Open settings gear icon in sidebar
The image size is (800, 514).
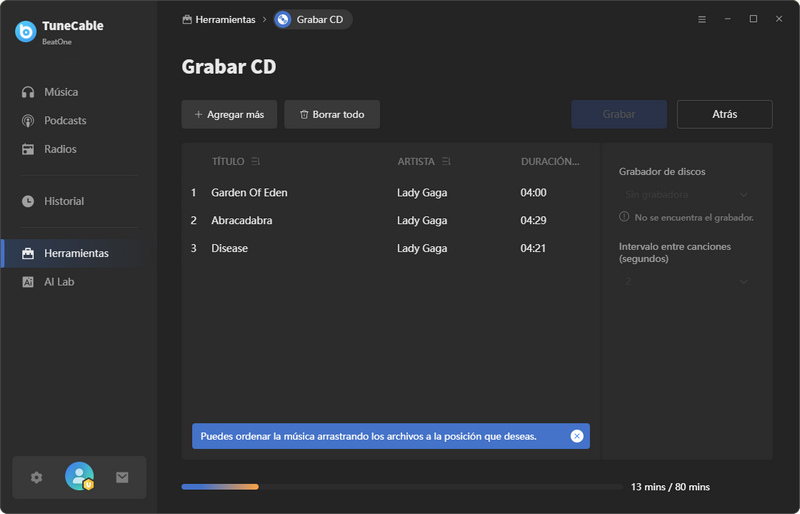click(37, 478)
